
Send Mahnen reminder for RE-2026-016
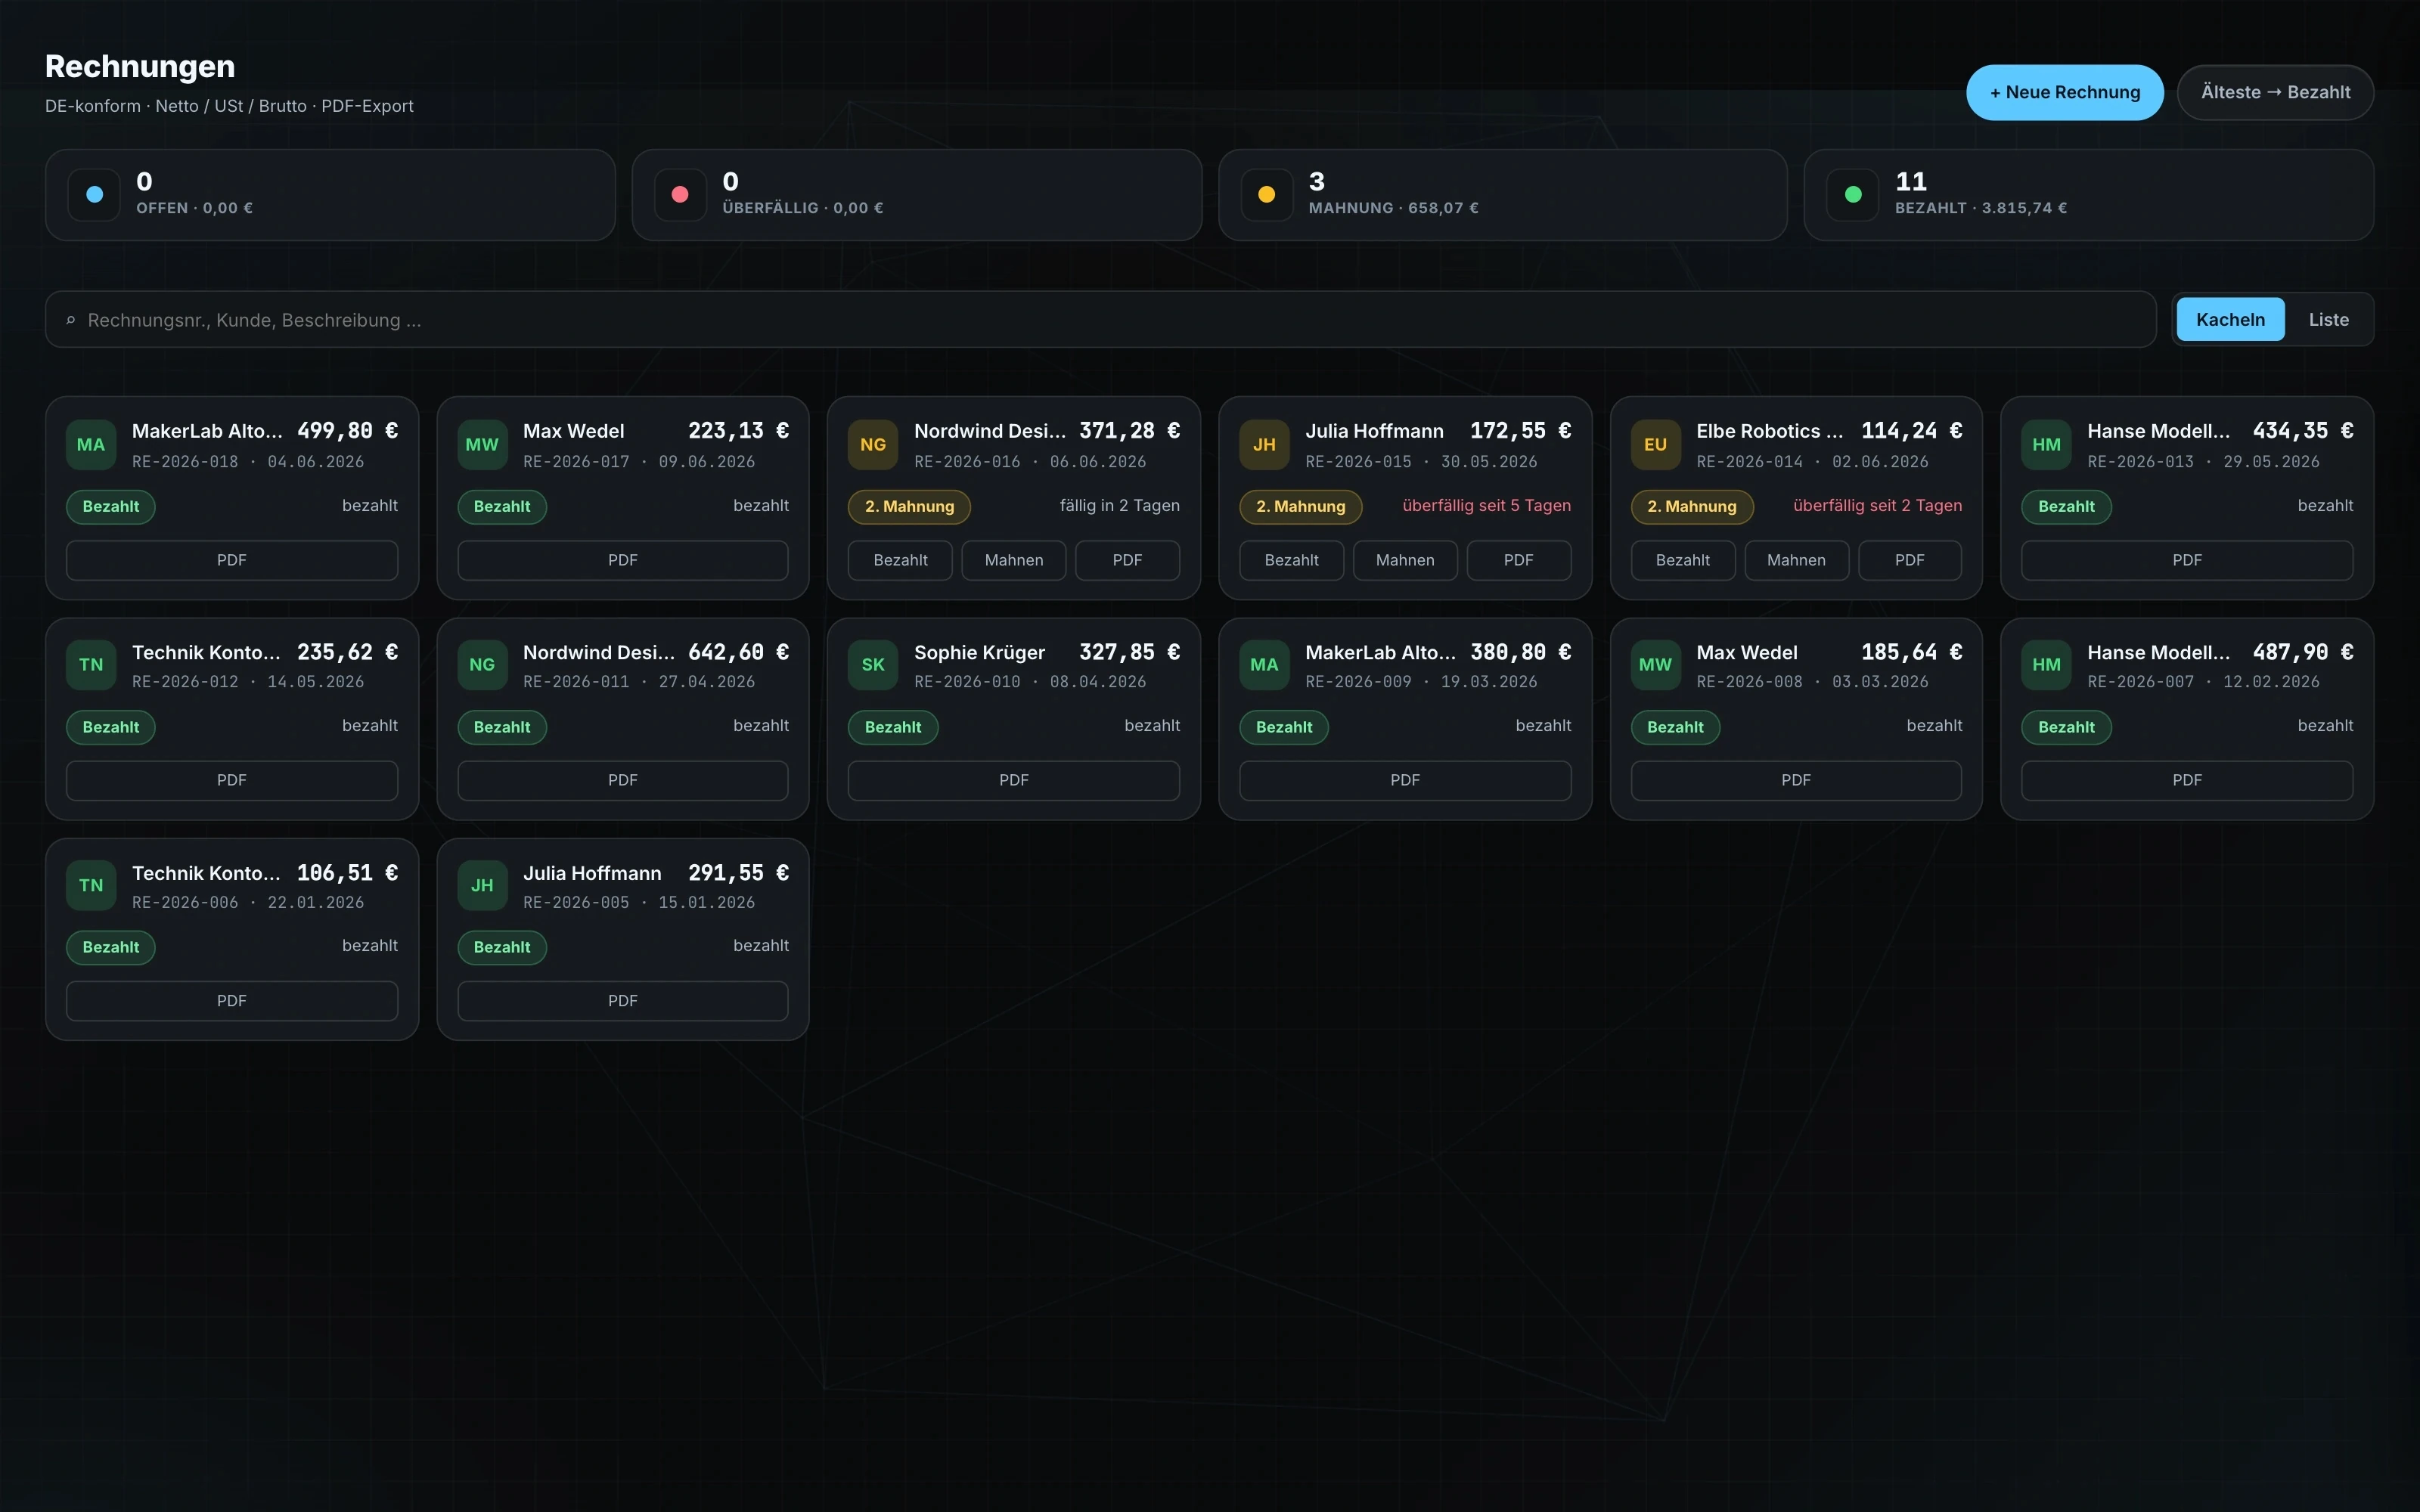pyautogui.click(x=1013, y=560)
